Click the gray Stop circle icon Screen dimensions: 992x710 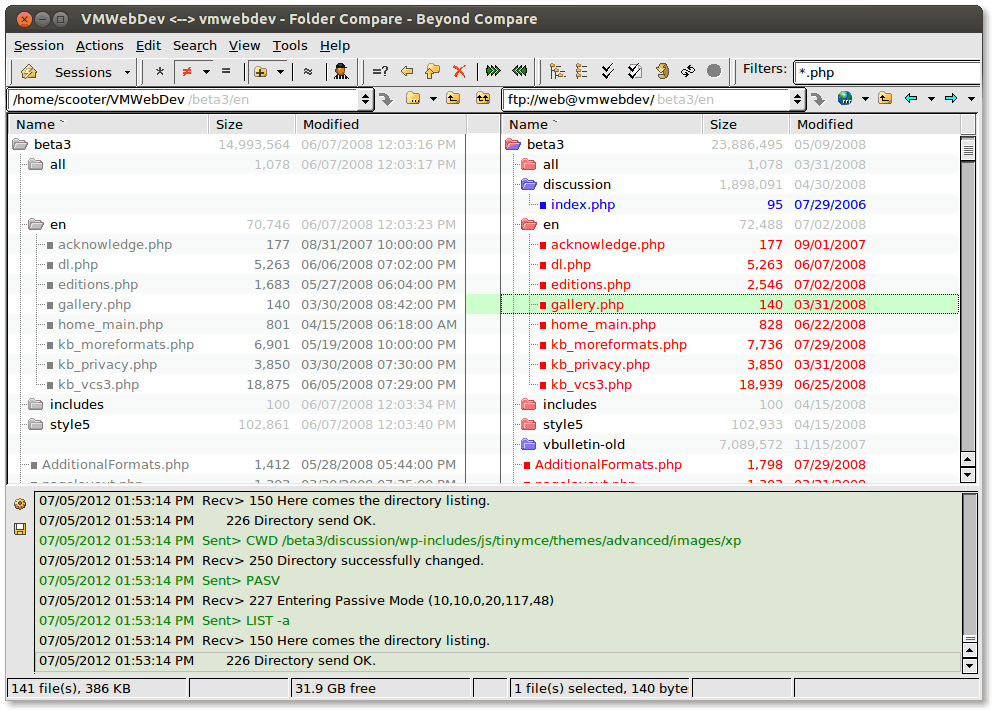714,71
